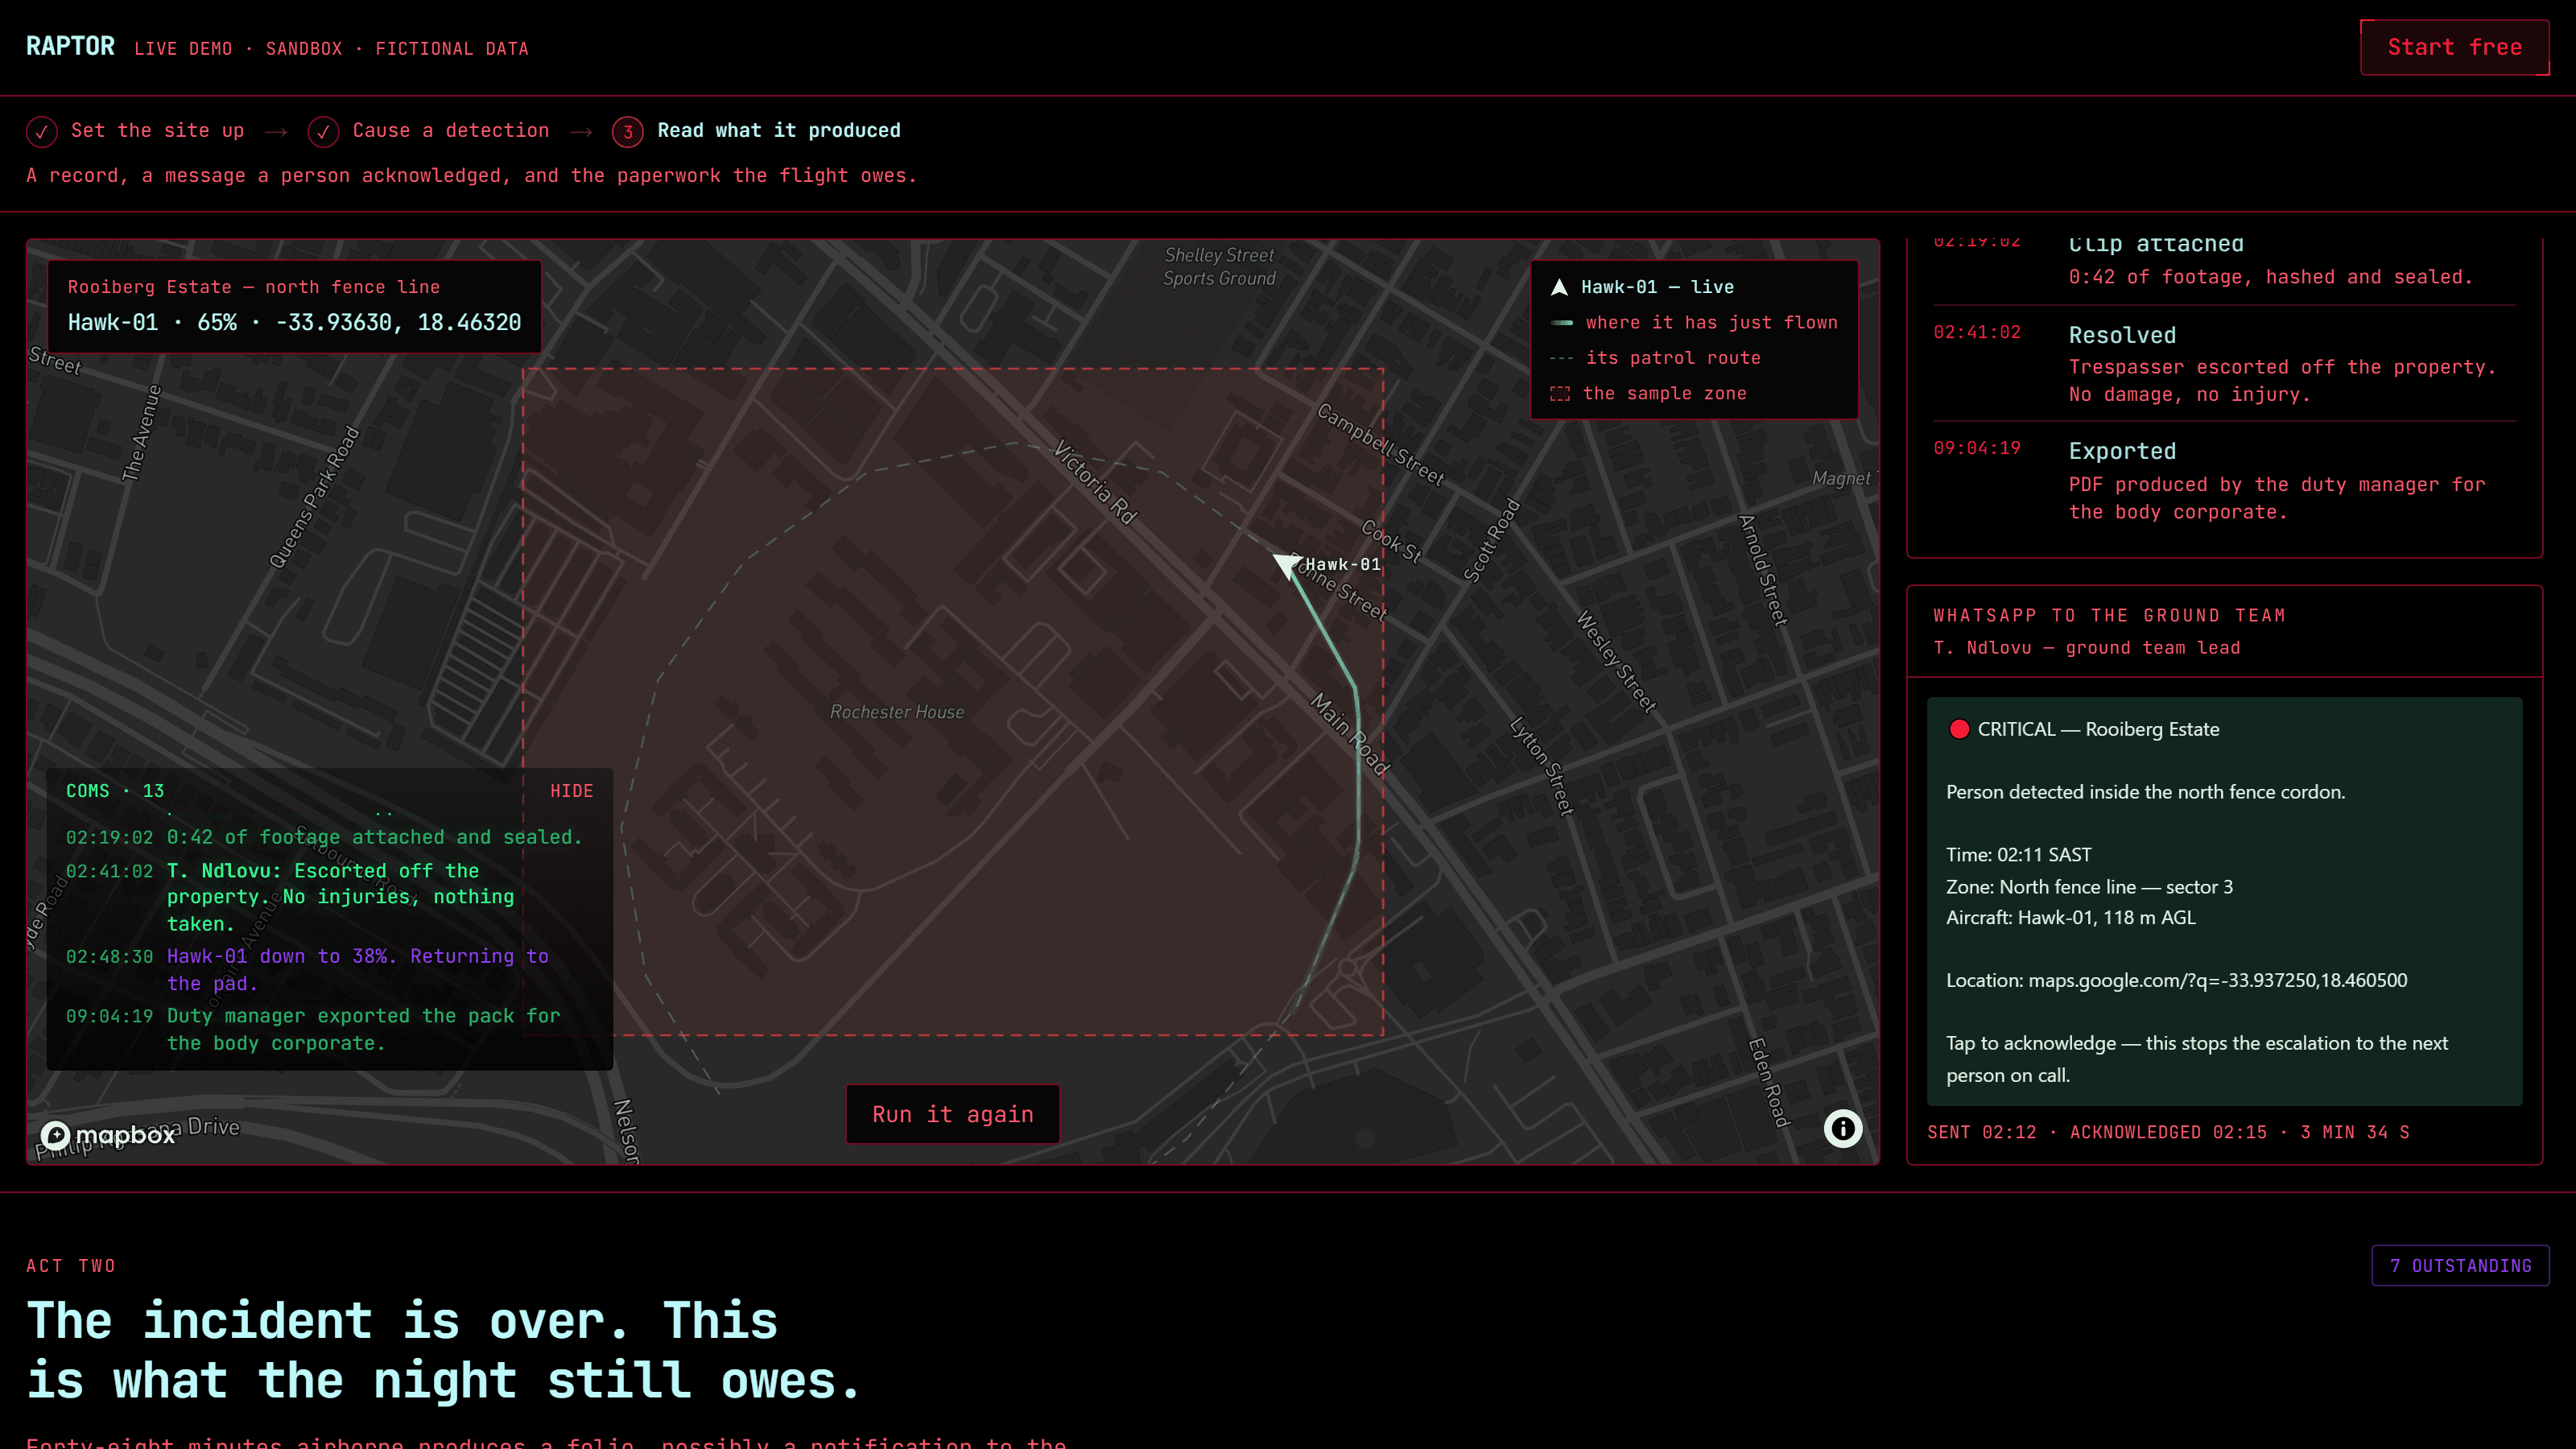Screen dimensions: 2576x1449
Task: Click the WHATSAPP TO THE GROUND TEAM header
Action: tap(2109, 615)
